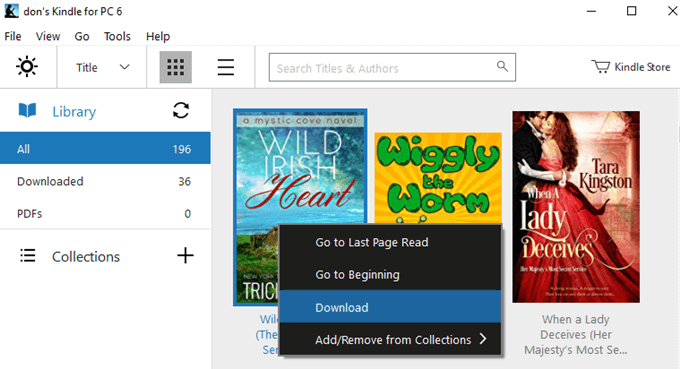Click the Library book icon
The image size is (680, 369).
pos(27,111)
